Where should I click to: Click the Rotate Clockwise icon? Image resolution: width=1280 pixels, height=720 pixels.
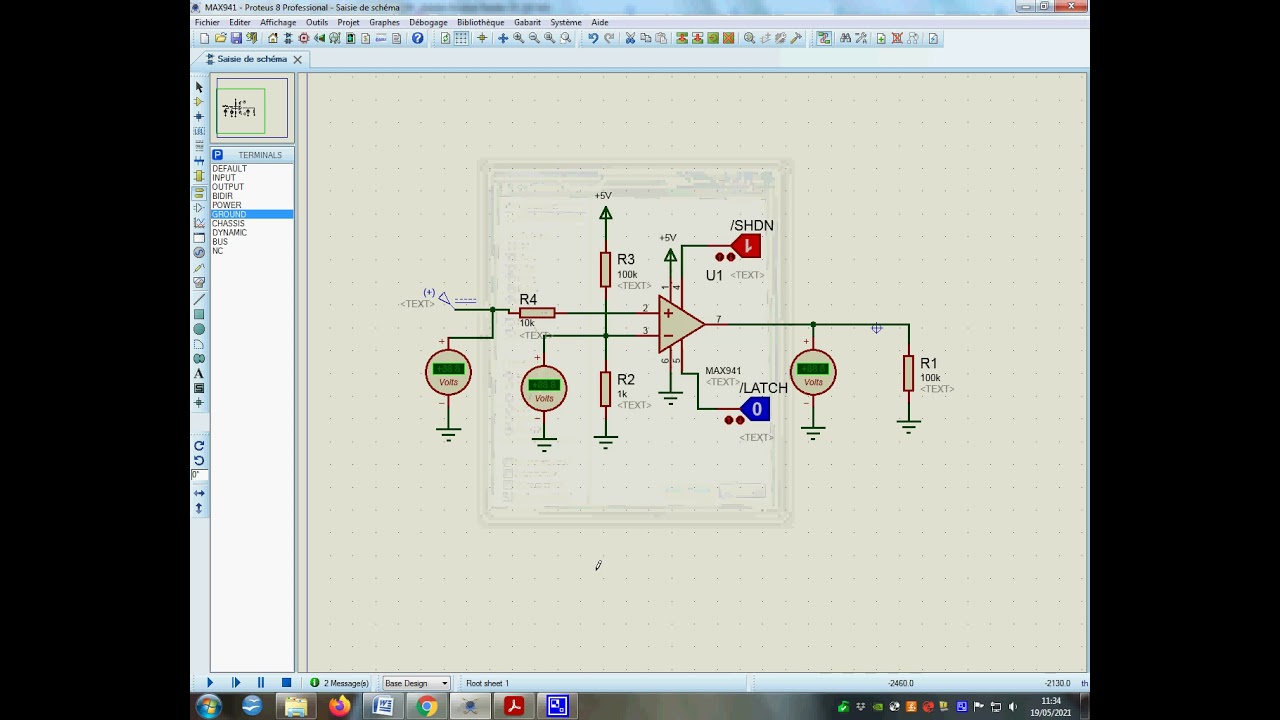199,446
